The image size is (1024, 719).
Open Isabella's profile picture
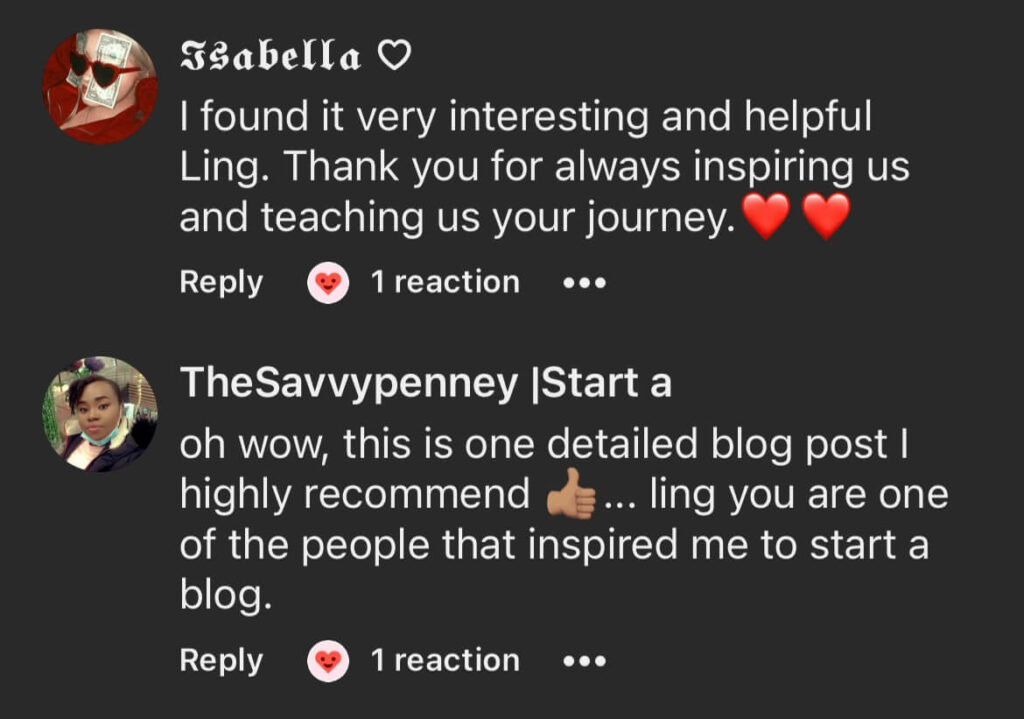pyautogui.click(x=99, y=86)
